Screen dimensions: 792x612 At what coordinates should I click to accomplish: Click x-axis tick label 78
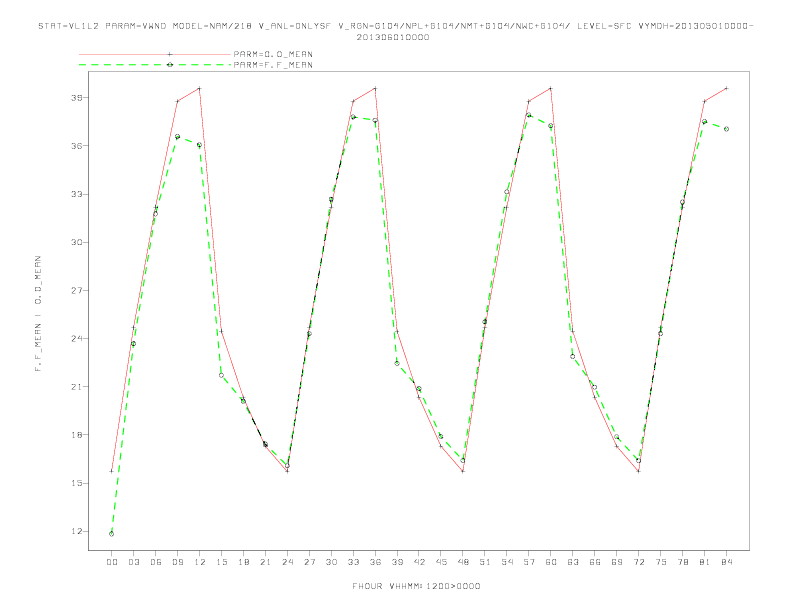tap(682, 562)
